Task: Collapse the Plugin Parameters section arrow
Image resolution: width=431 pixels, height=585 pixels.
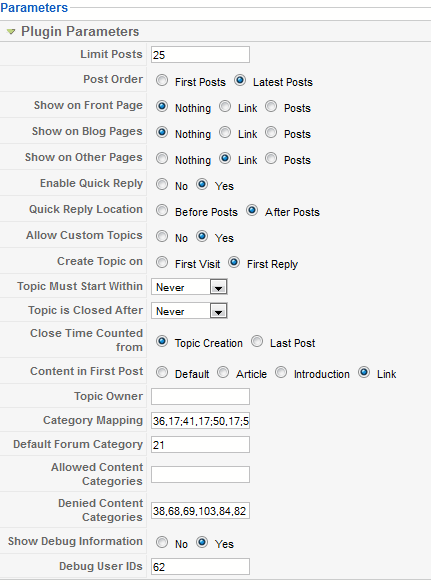Action: tap(11, 32)
